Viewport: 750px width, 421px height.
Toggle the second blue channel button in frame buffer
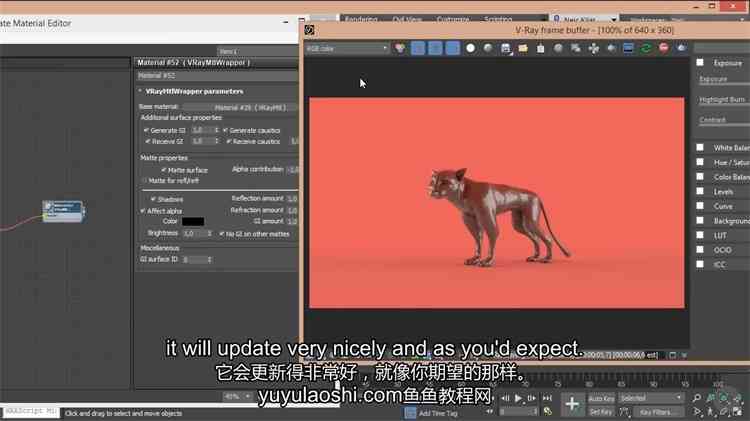(435, 48)
